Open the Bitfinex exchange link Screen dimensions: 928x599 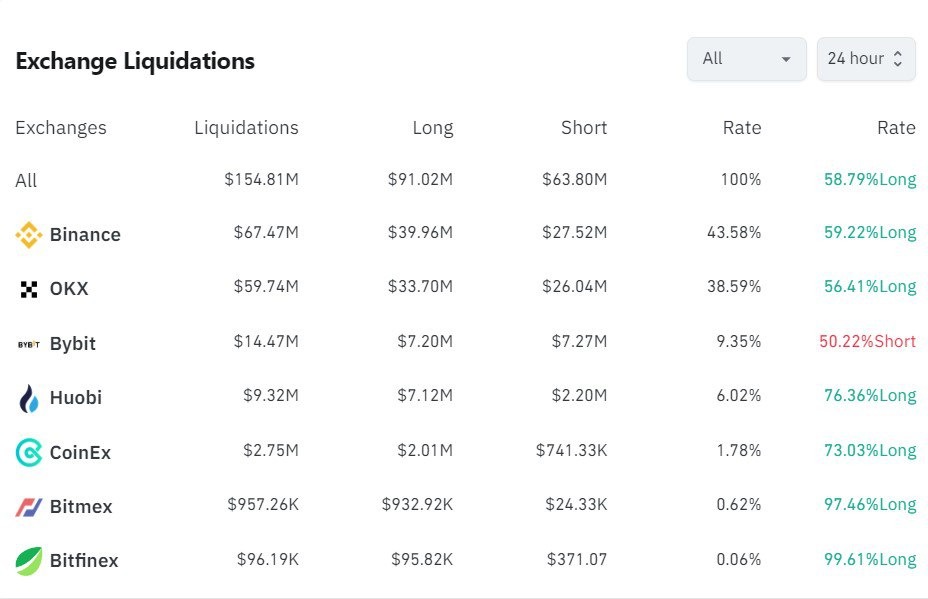coord(84,561)
